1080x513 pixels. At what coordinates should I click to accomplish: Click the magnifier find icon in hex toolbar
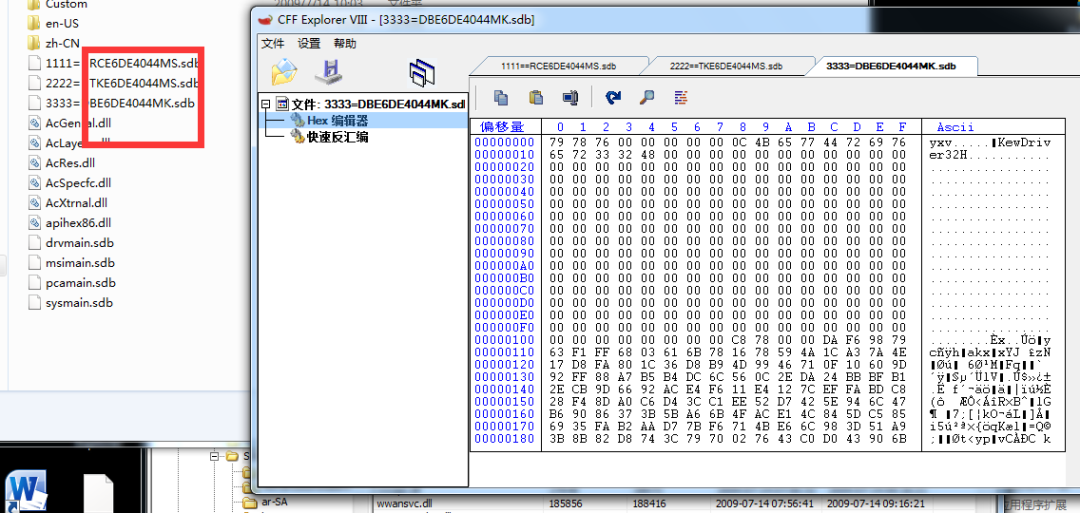click(x=647, y=97)
